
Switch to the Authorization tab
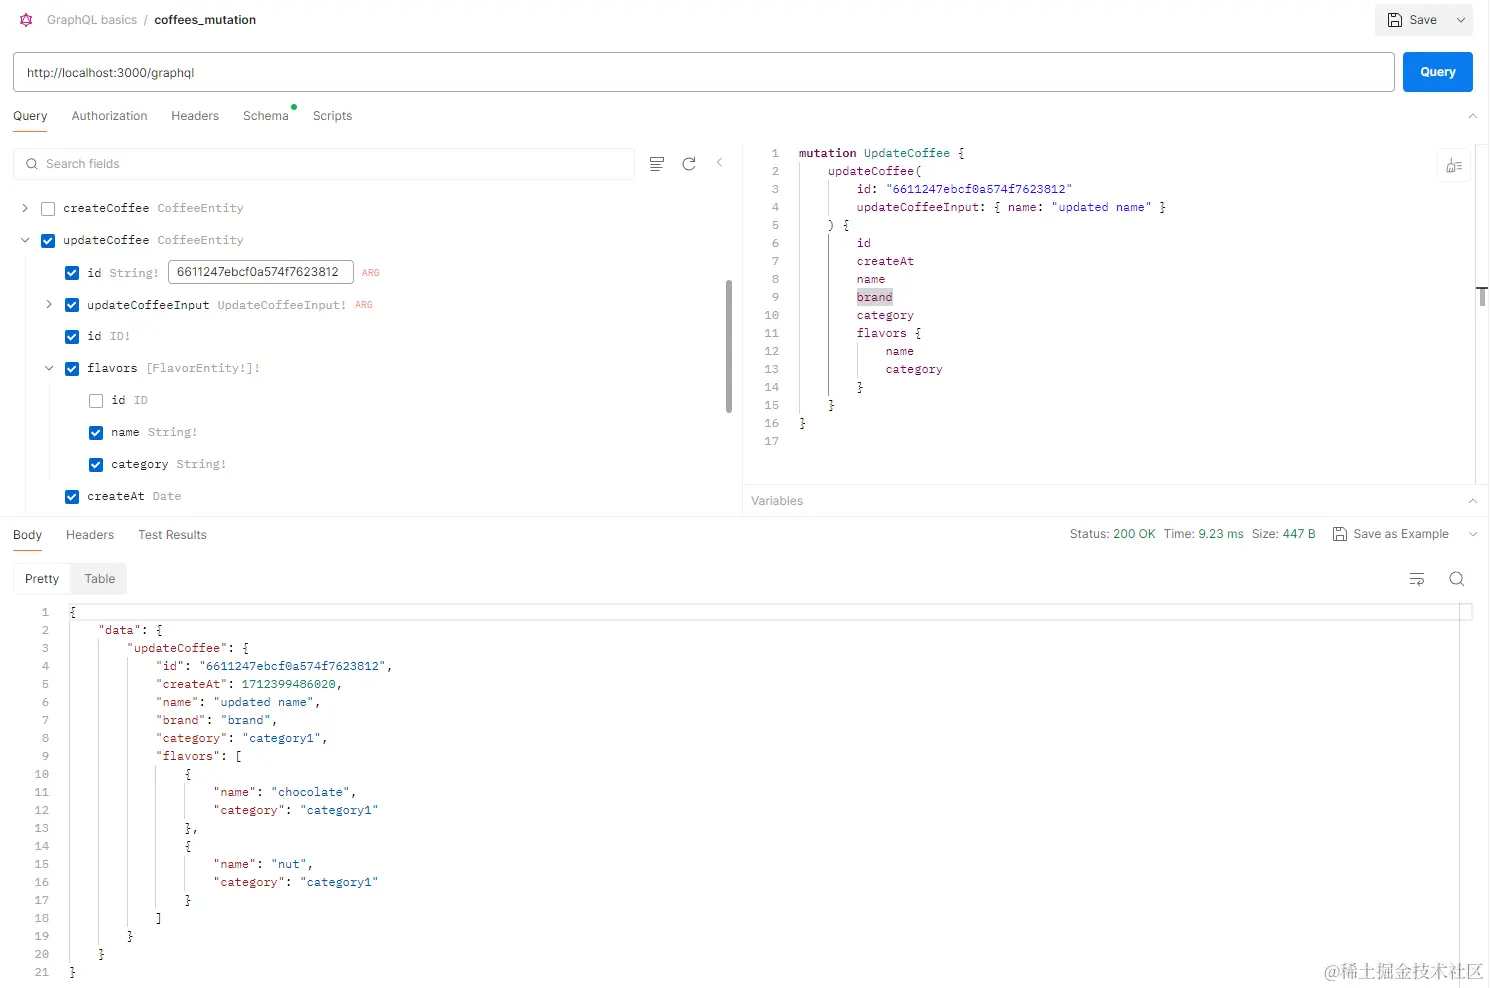[109, 116]
